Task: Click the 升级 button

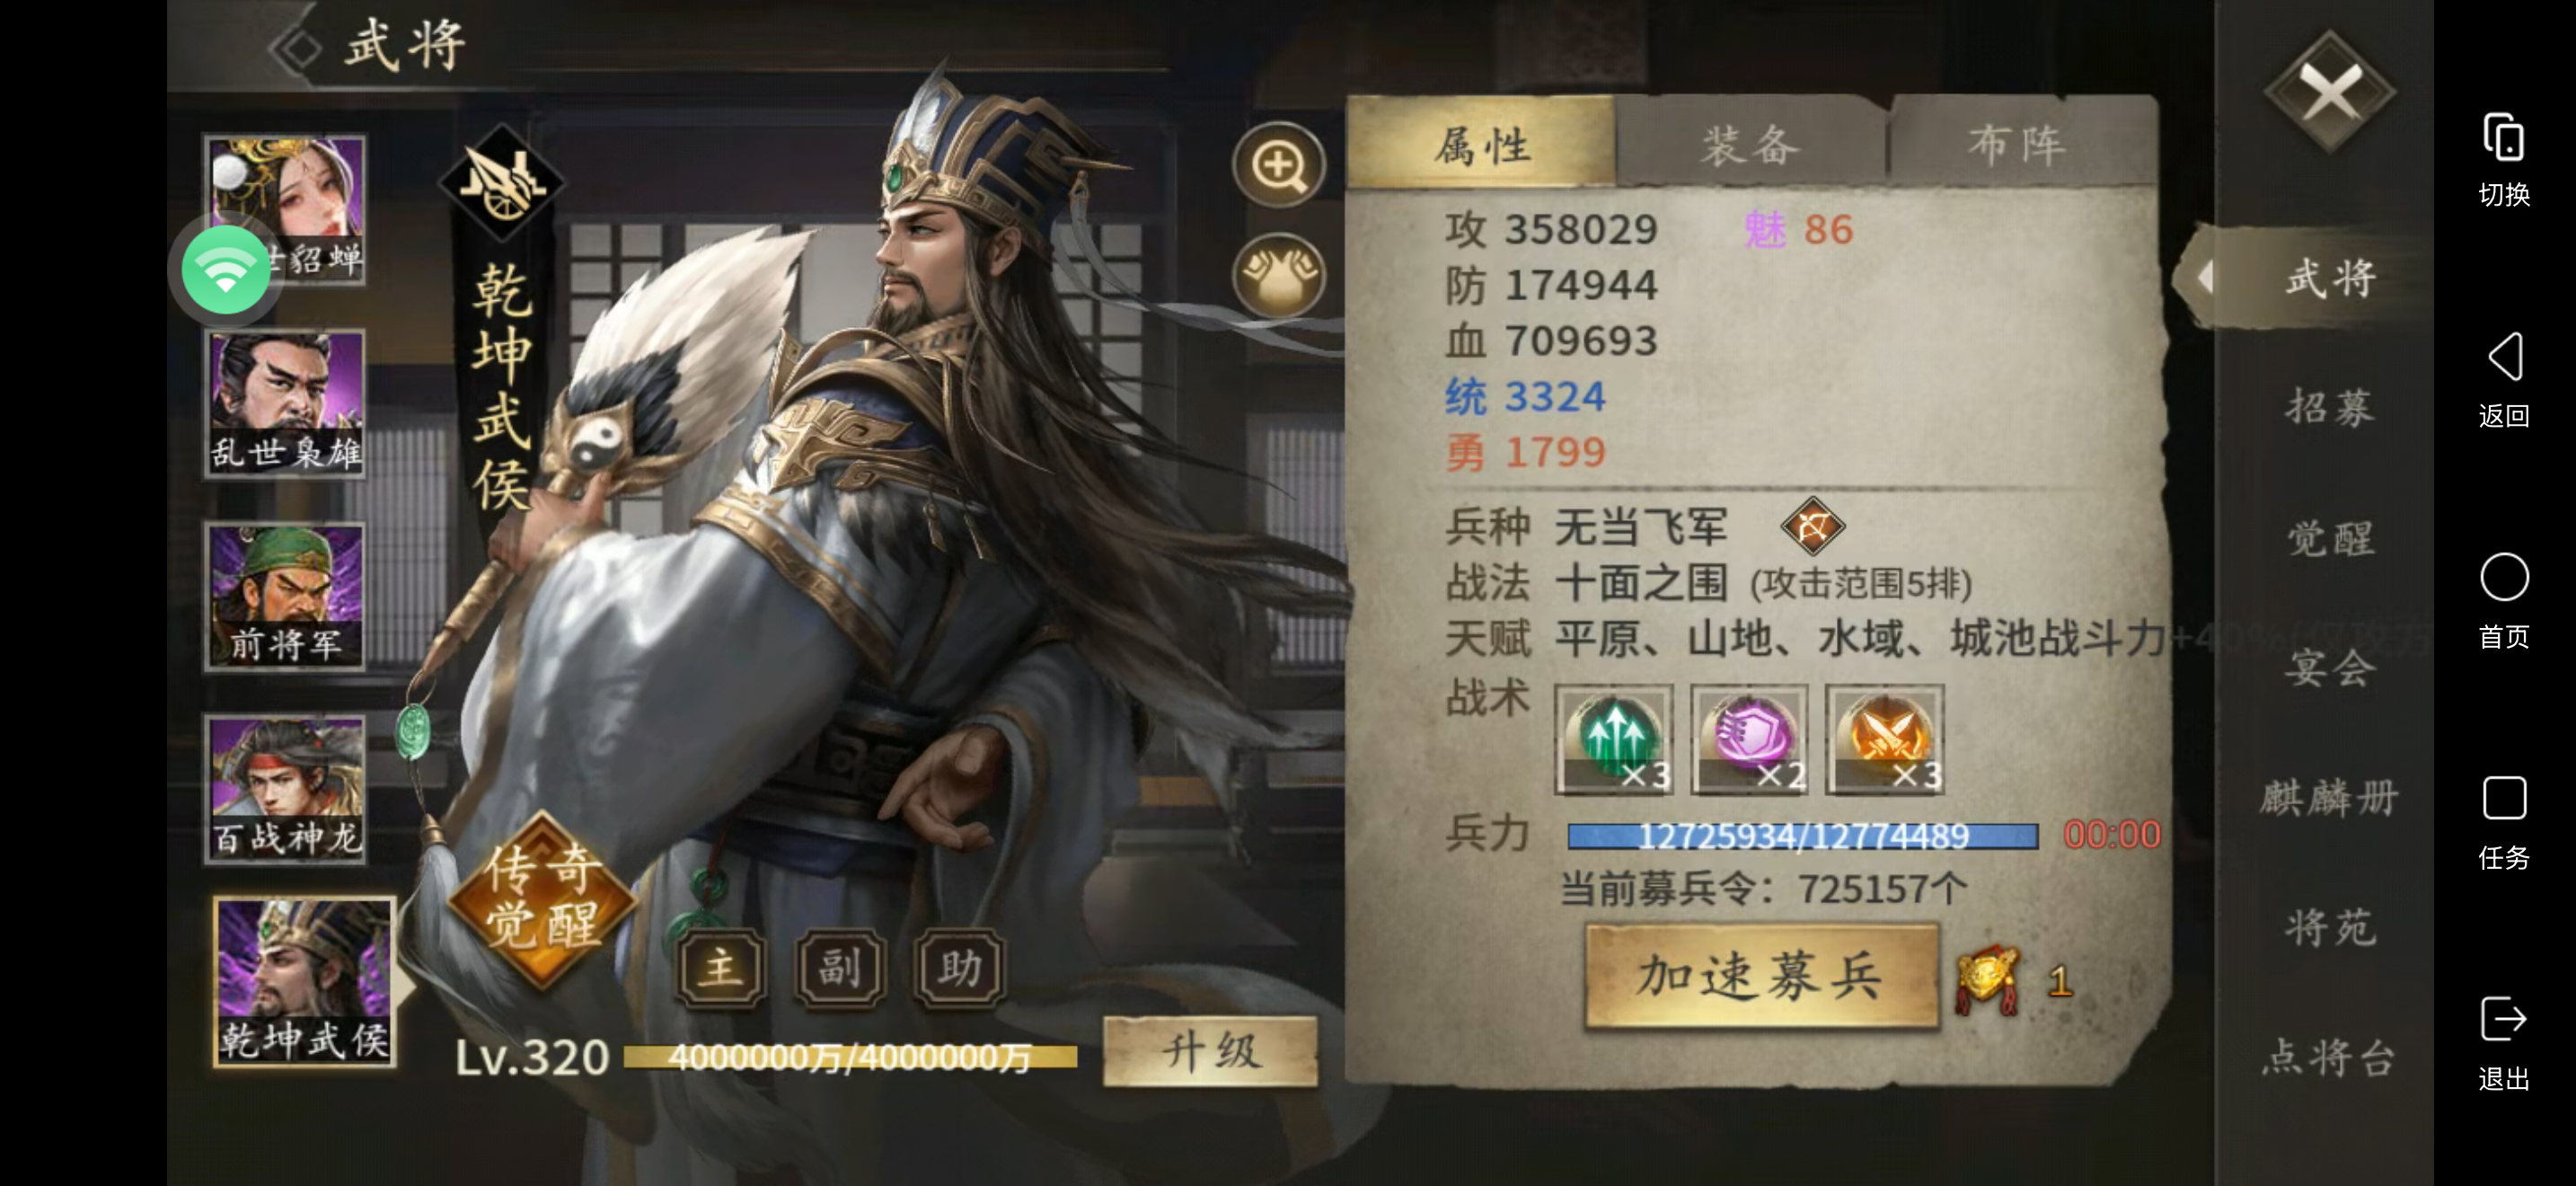Action: click(x=1210, y=1051)
